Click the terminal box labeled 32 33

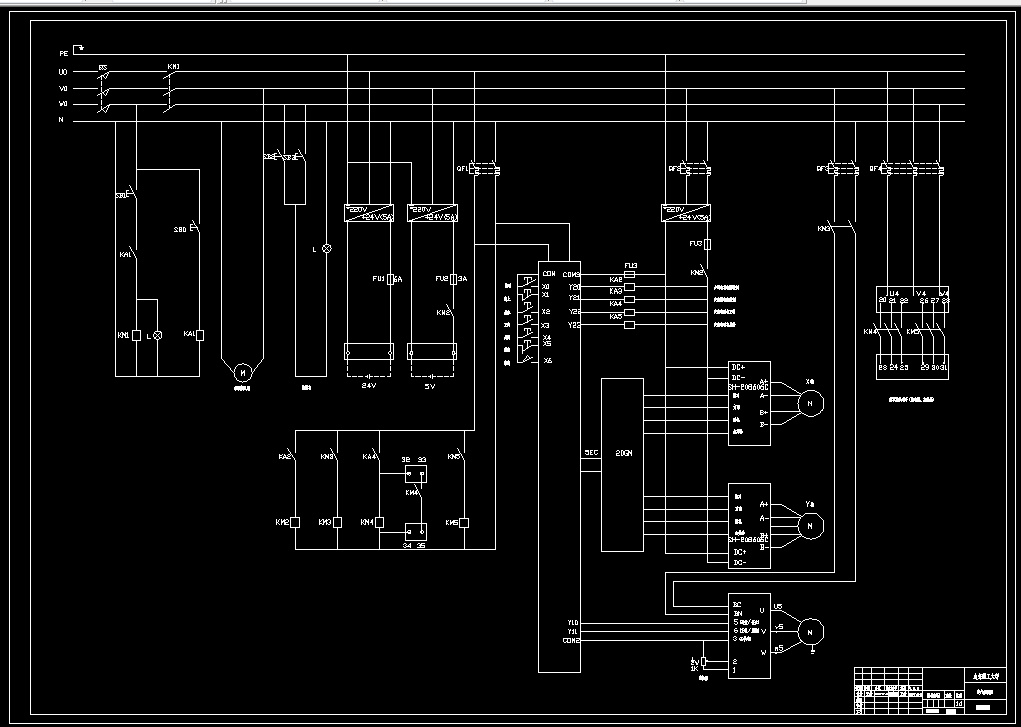[x=415, y=474]
